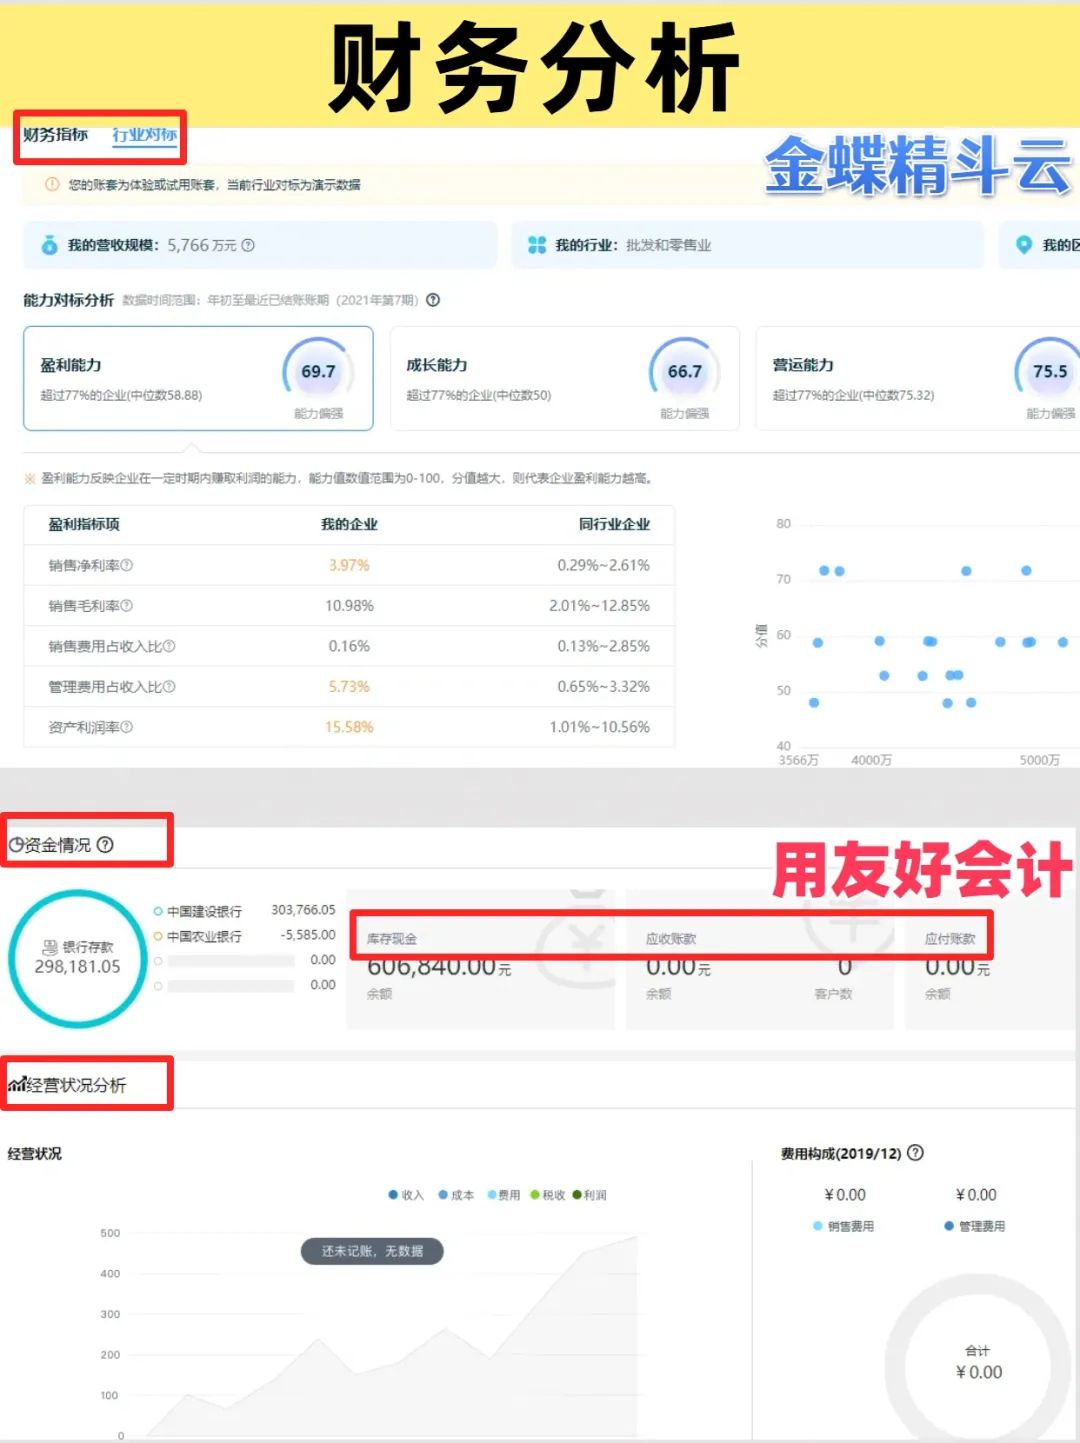
Task: Click the 中国建设银行 legend color dot
Action: pyautogui.click(x=158, y=912)
